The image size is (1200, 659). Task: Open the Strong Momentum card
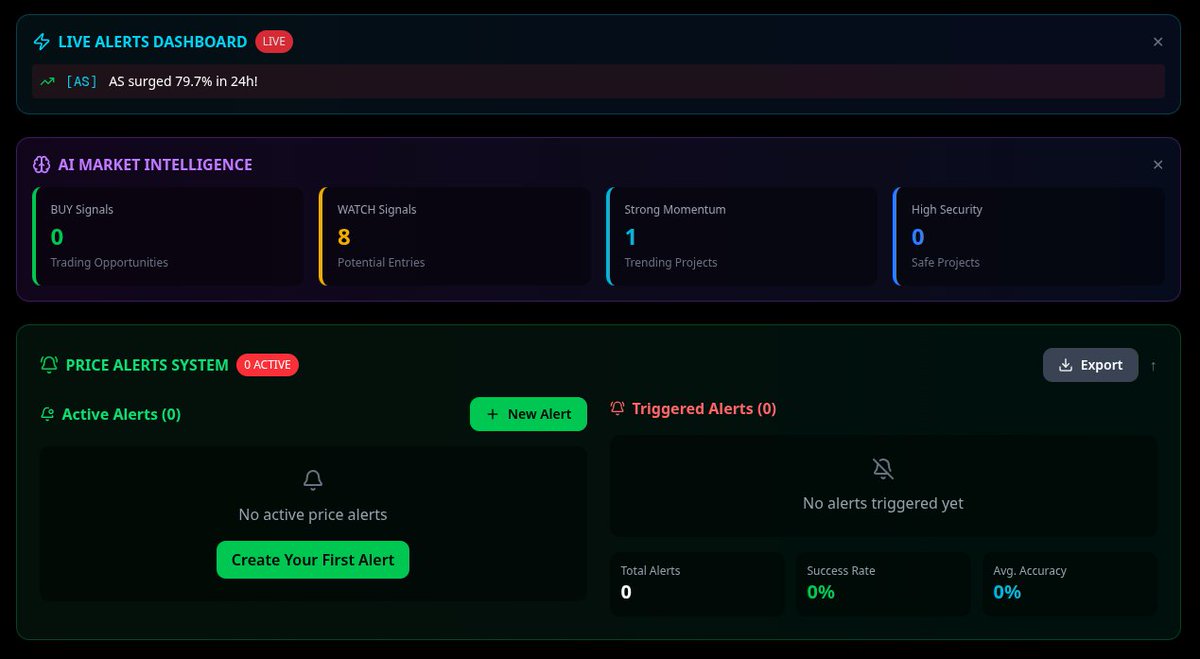coord(742,237)
